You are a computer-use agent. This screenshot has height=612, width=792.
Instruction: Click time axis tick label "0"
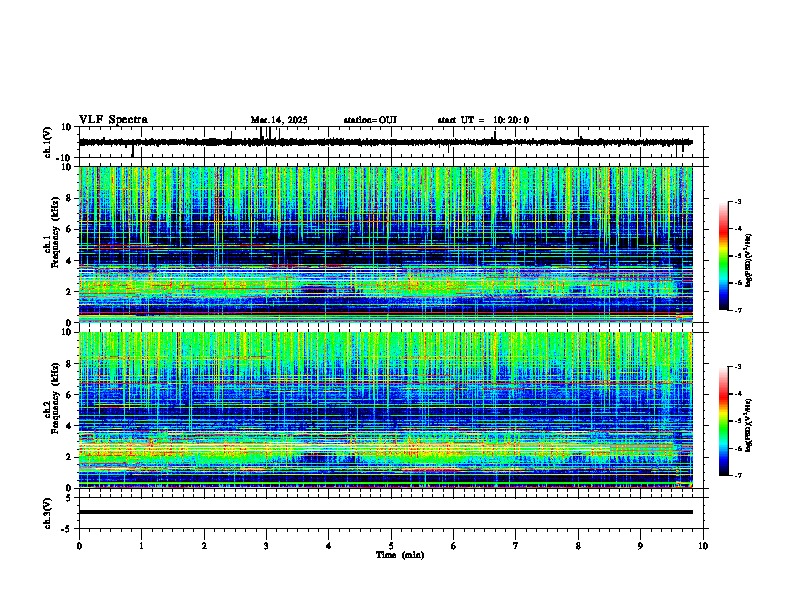tap(79, 546)
